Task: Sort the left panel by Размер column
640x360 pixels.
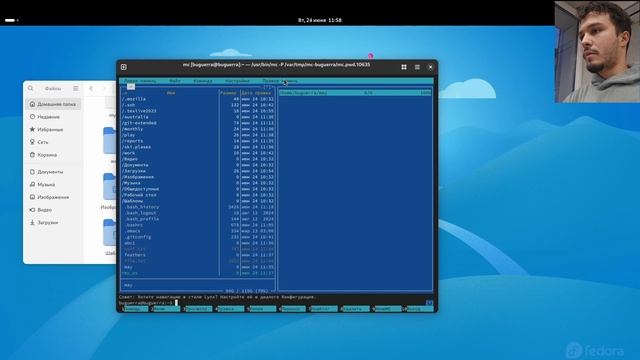Action: tap(229, 93)
